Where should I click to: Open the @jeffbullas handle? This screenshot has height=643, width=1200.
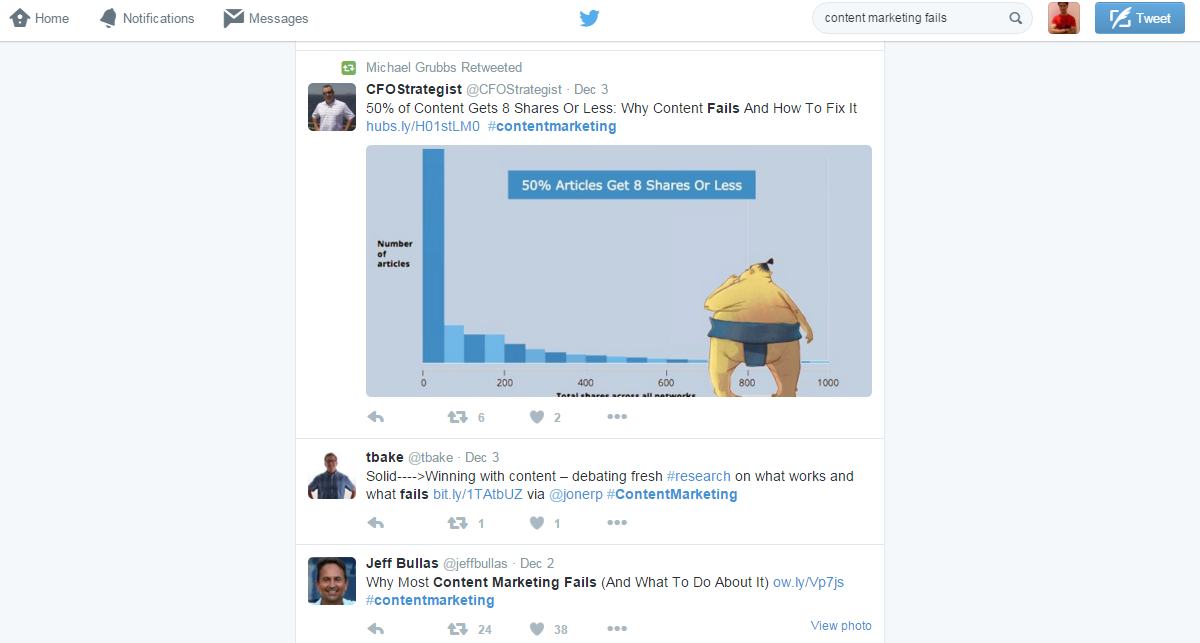[x=475, y=563]
